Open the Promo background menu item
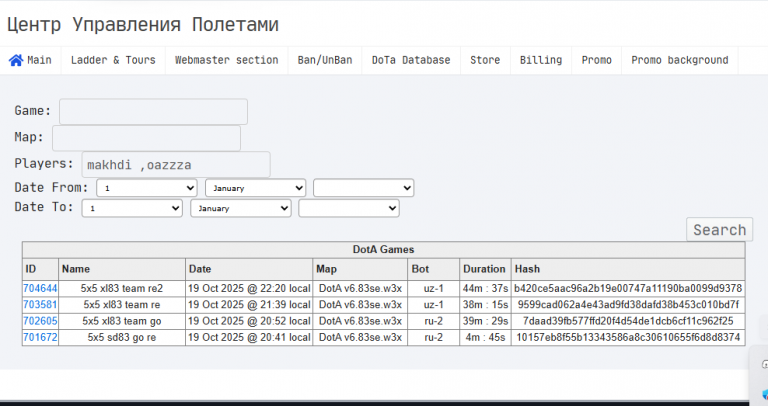 pyautogui.click(x=679, y=60)
